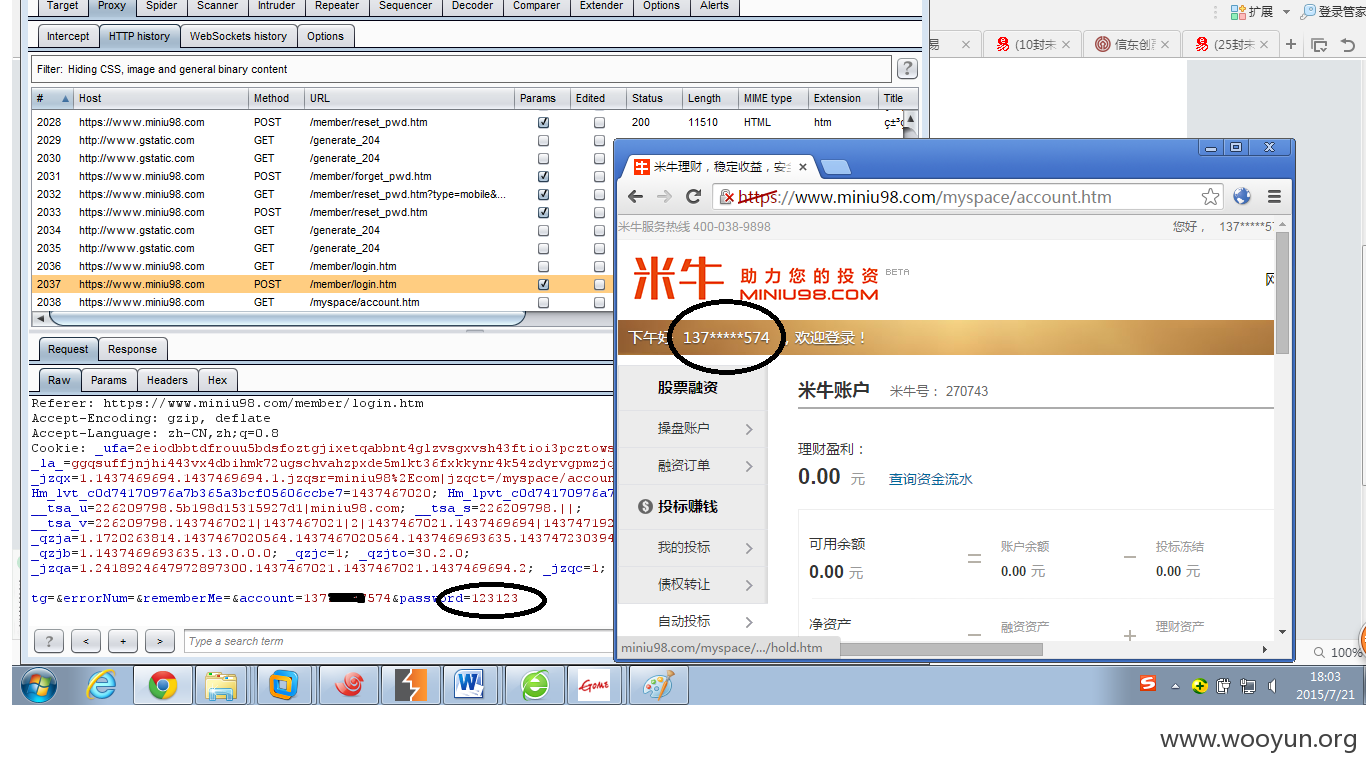Select the Hex view tab
The height and width of the screenshot is (768, 1366).
[x=218, y=380]
